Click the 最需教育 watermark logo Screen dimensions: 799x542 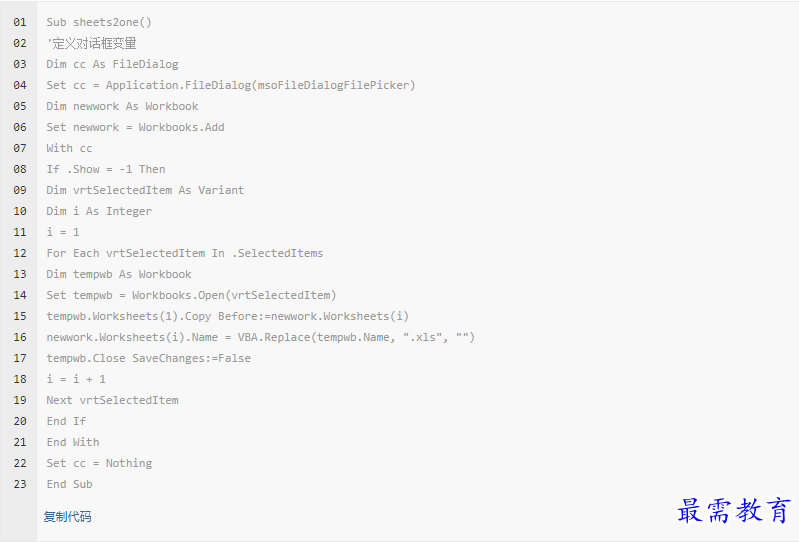click(x=733, y=510)
